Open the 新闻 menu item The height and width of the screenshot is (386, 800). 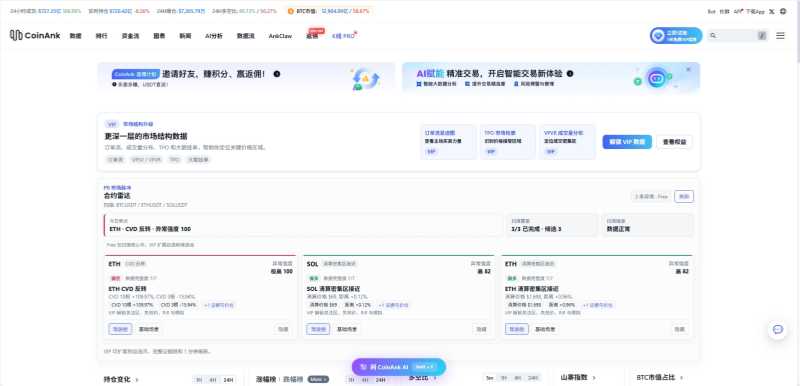click(x=185, y=36)
